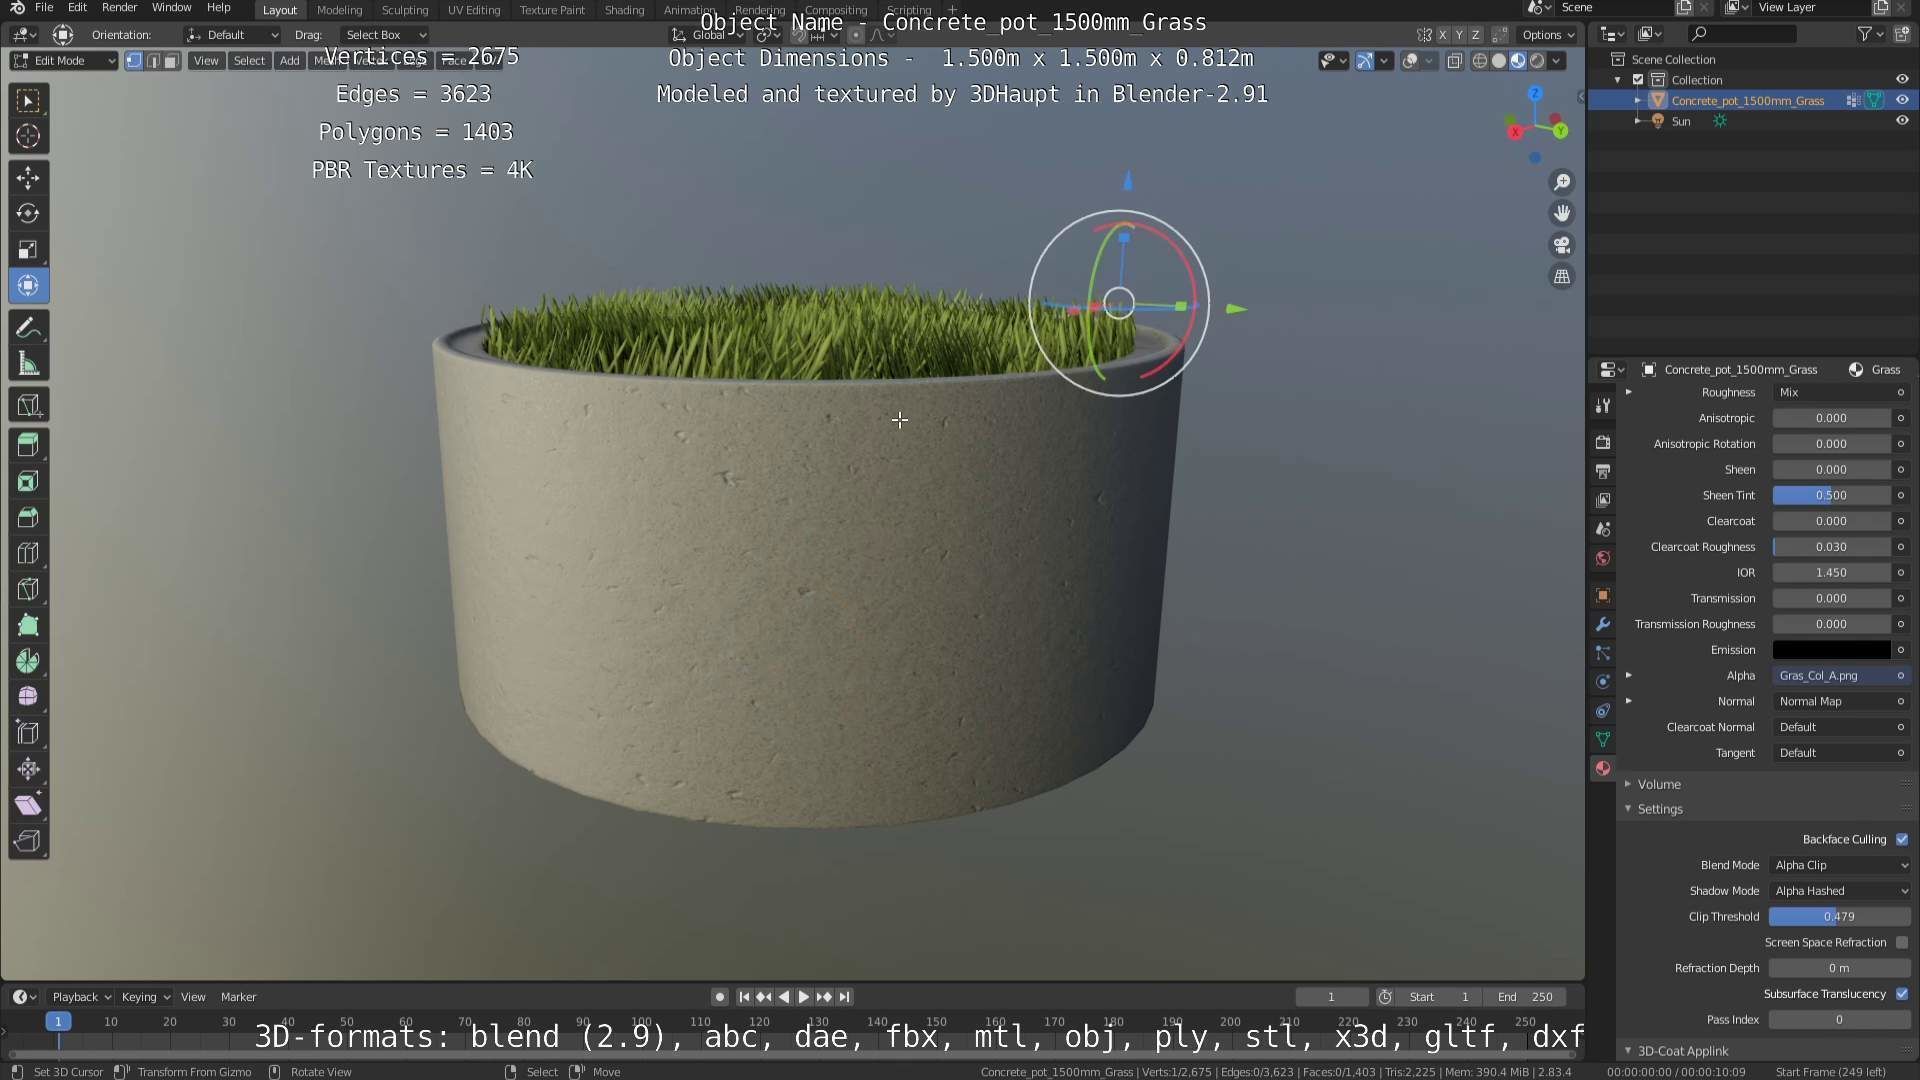This screenshot has height=1080, width=1920.
Task: Click the viewport zoom magnifier icon
Action: coord(1561,182)
